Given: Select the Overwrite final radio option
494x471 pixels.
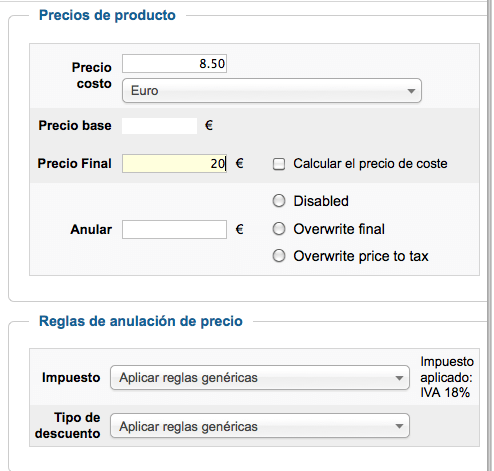Looking at the screenshot, I should click(x=279, y=229).
